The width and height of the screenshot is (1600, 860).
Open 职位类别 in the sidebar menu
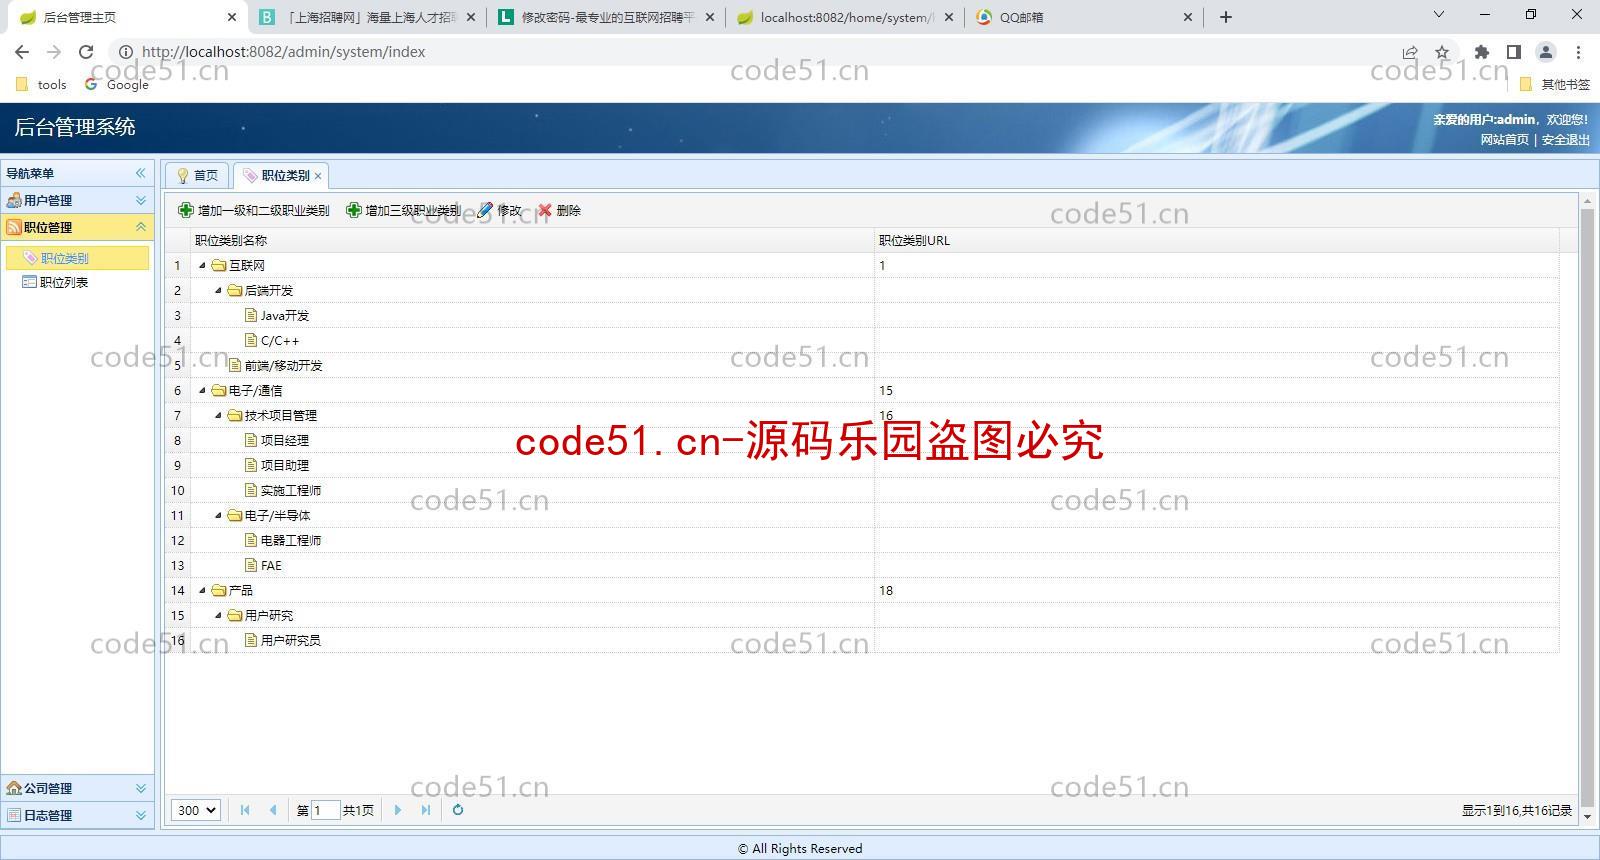pyautogui.click(x=77, y=258)
